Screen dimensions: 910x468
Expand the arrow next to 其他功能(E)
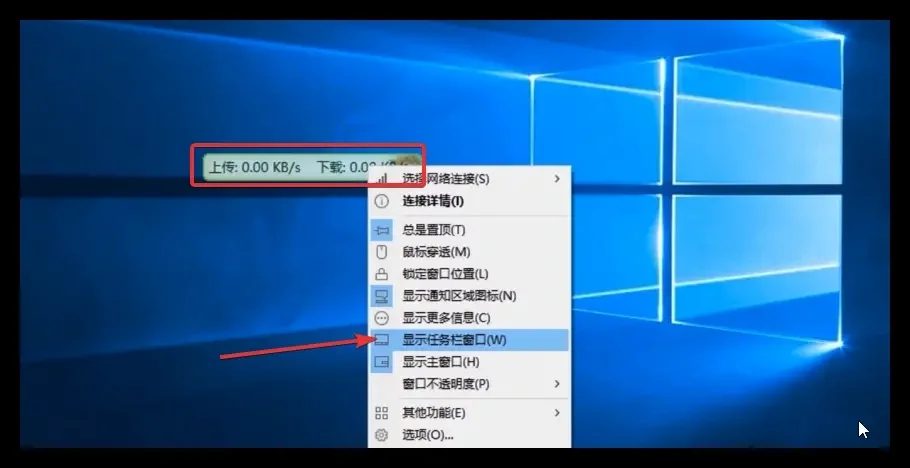point(557,413)
